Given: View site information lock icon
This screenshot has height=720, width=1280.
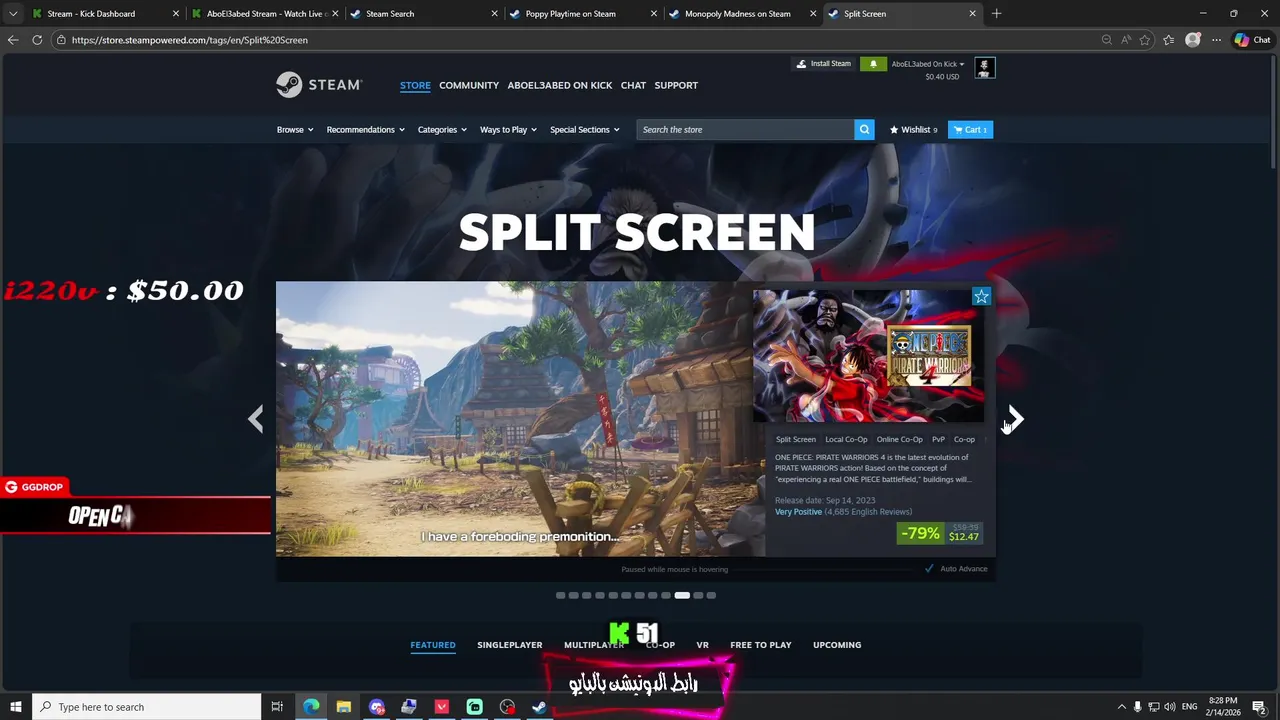Looking at the screenshot, I should coord(61,40).
